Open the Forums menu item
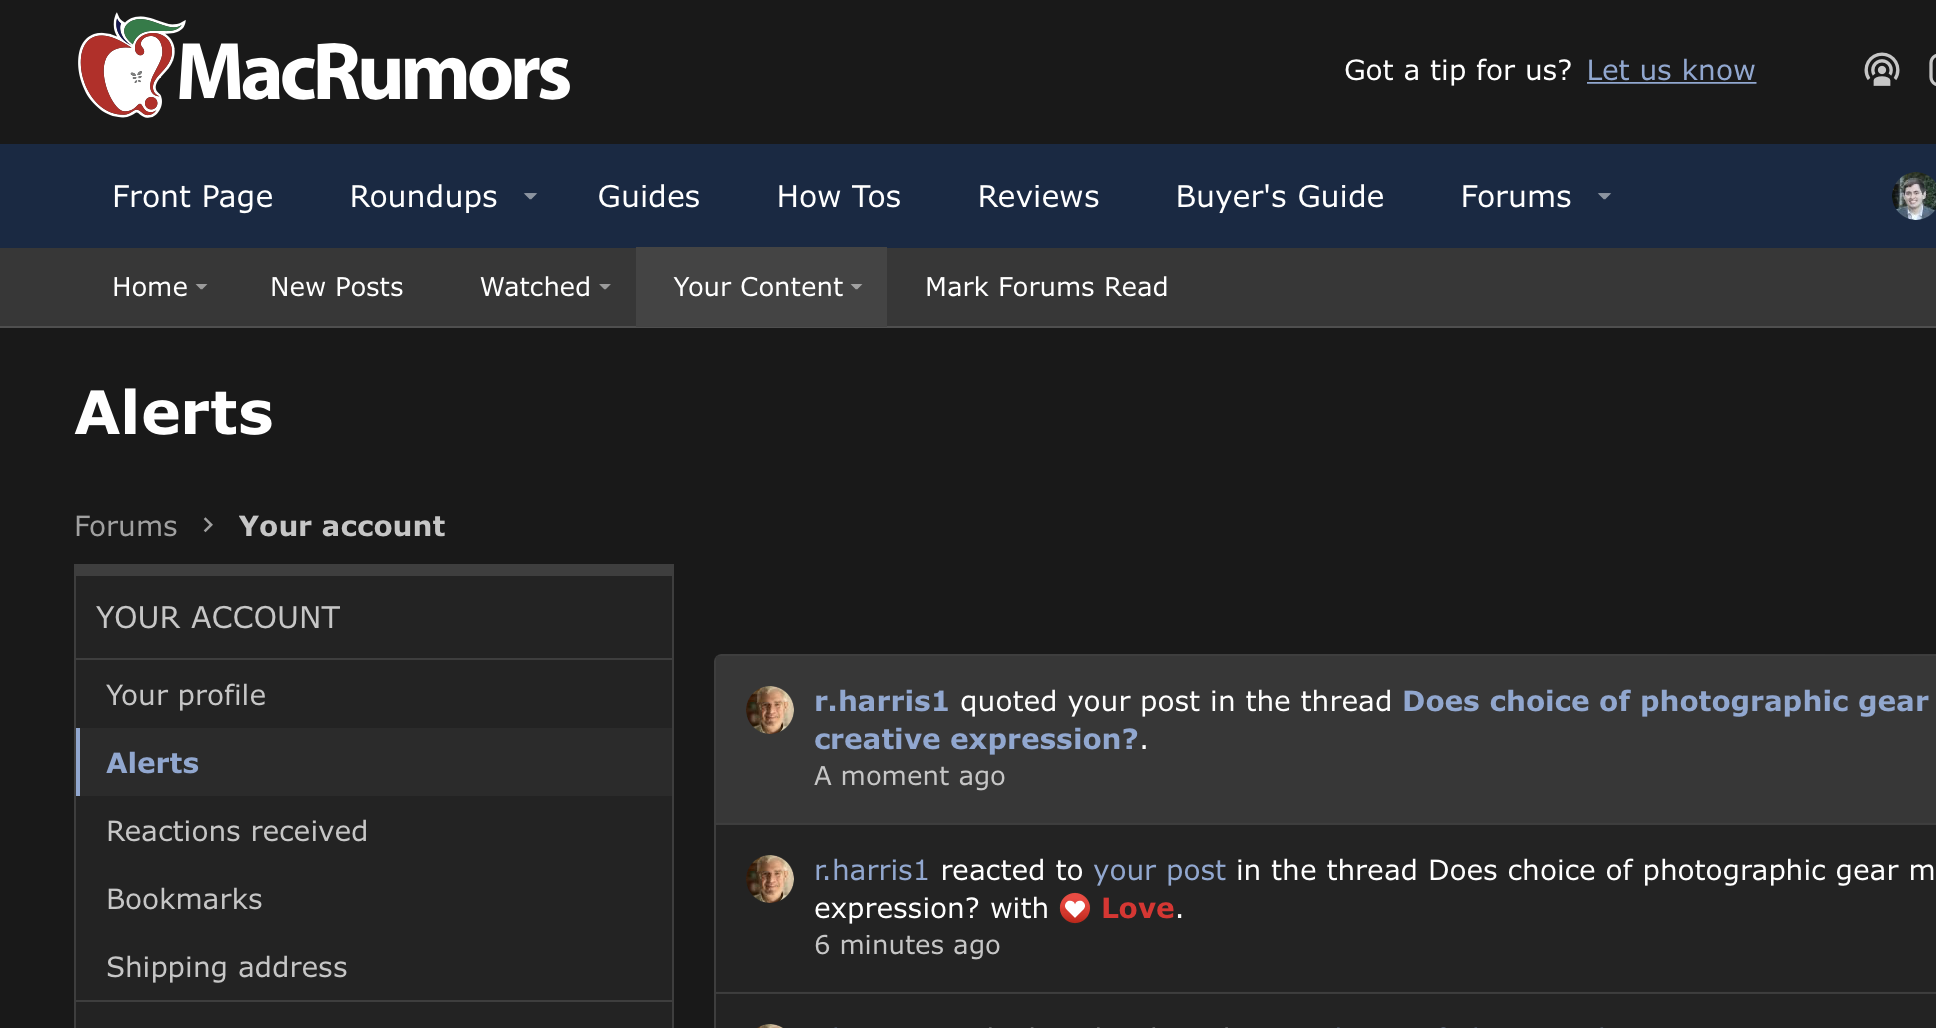The width and height of the screenshot is (1936, 1028). [x=1516, y=196]
